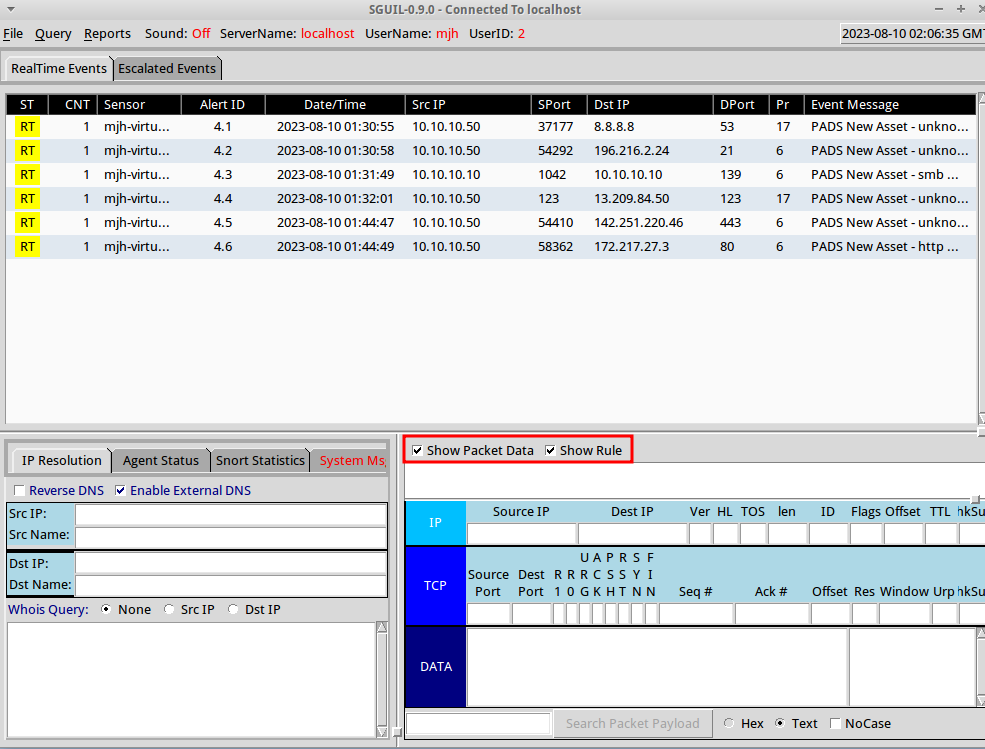This screenshot has width=985, height=749.
Task: Select destination IP 142.251.220.46
Action: pos(638,222)
